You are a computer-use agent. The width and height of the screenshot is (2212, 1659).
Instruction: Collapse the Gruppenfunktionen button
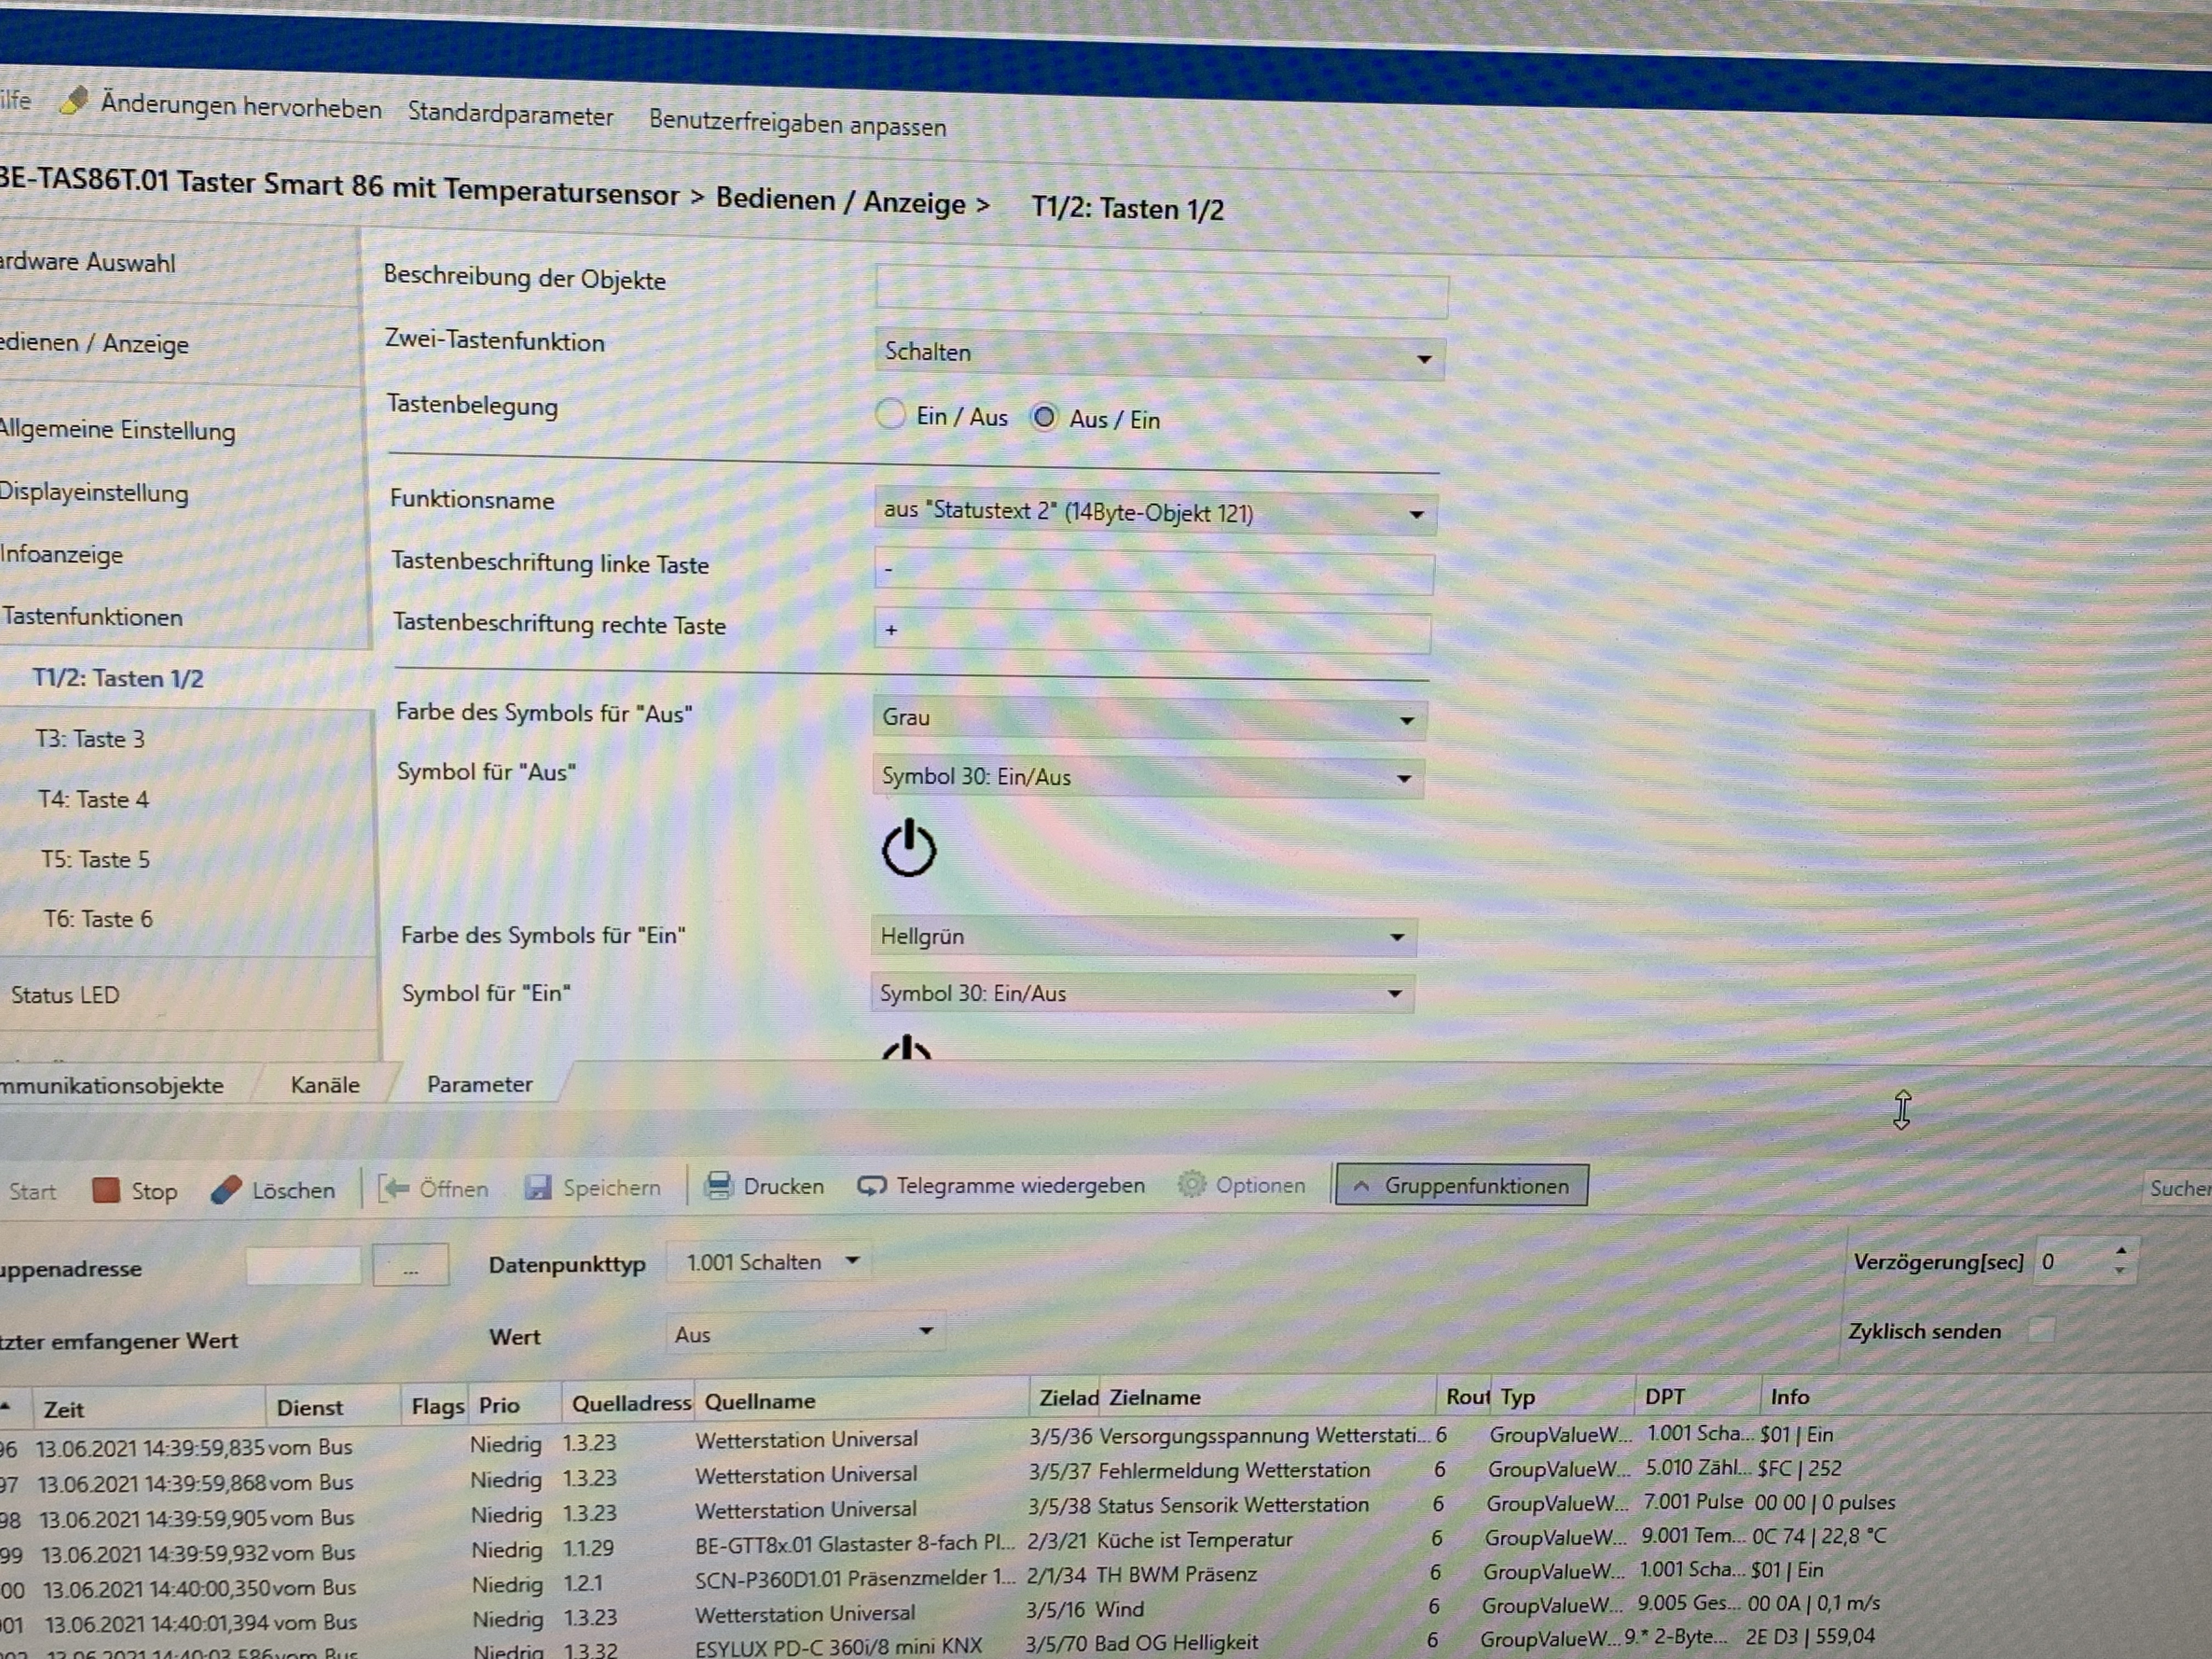pyautogui.click(x=1461, y=1186)
